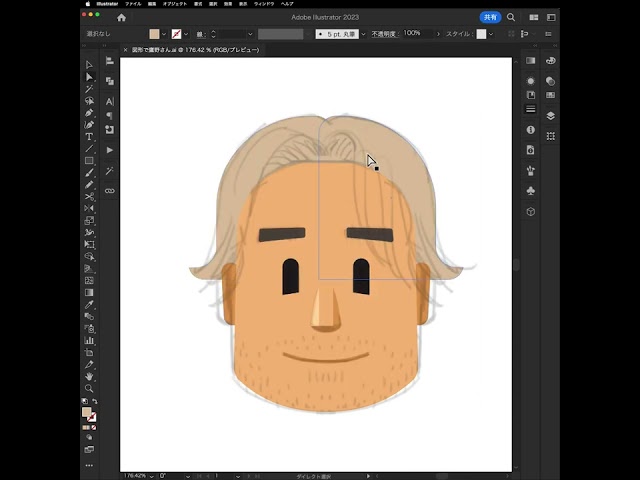Select the Eyedropper tool

click(89, 304)
